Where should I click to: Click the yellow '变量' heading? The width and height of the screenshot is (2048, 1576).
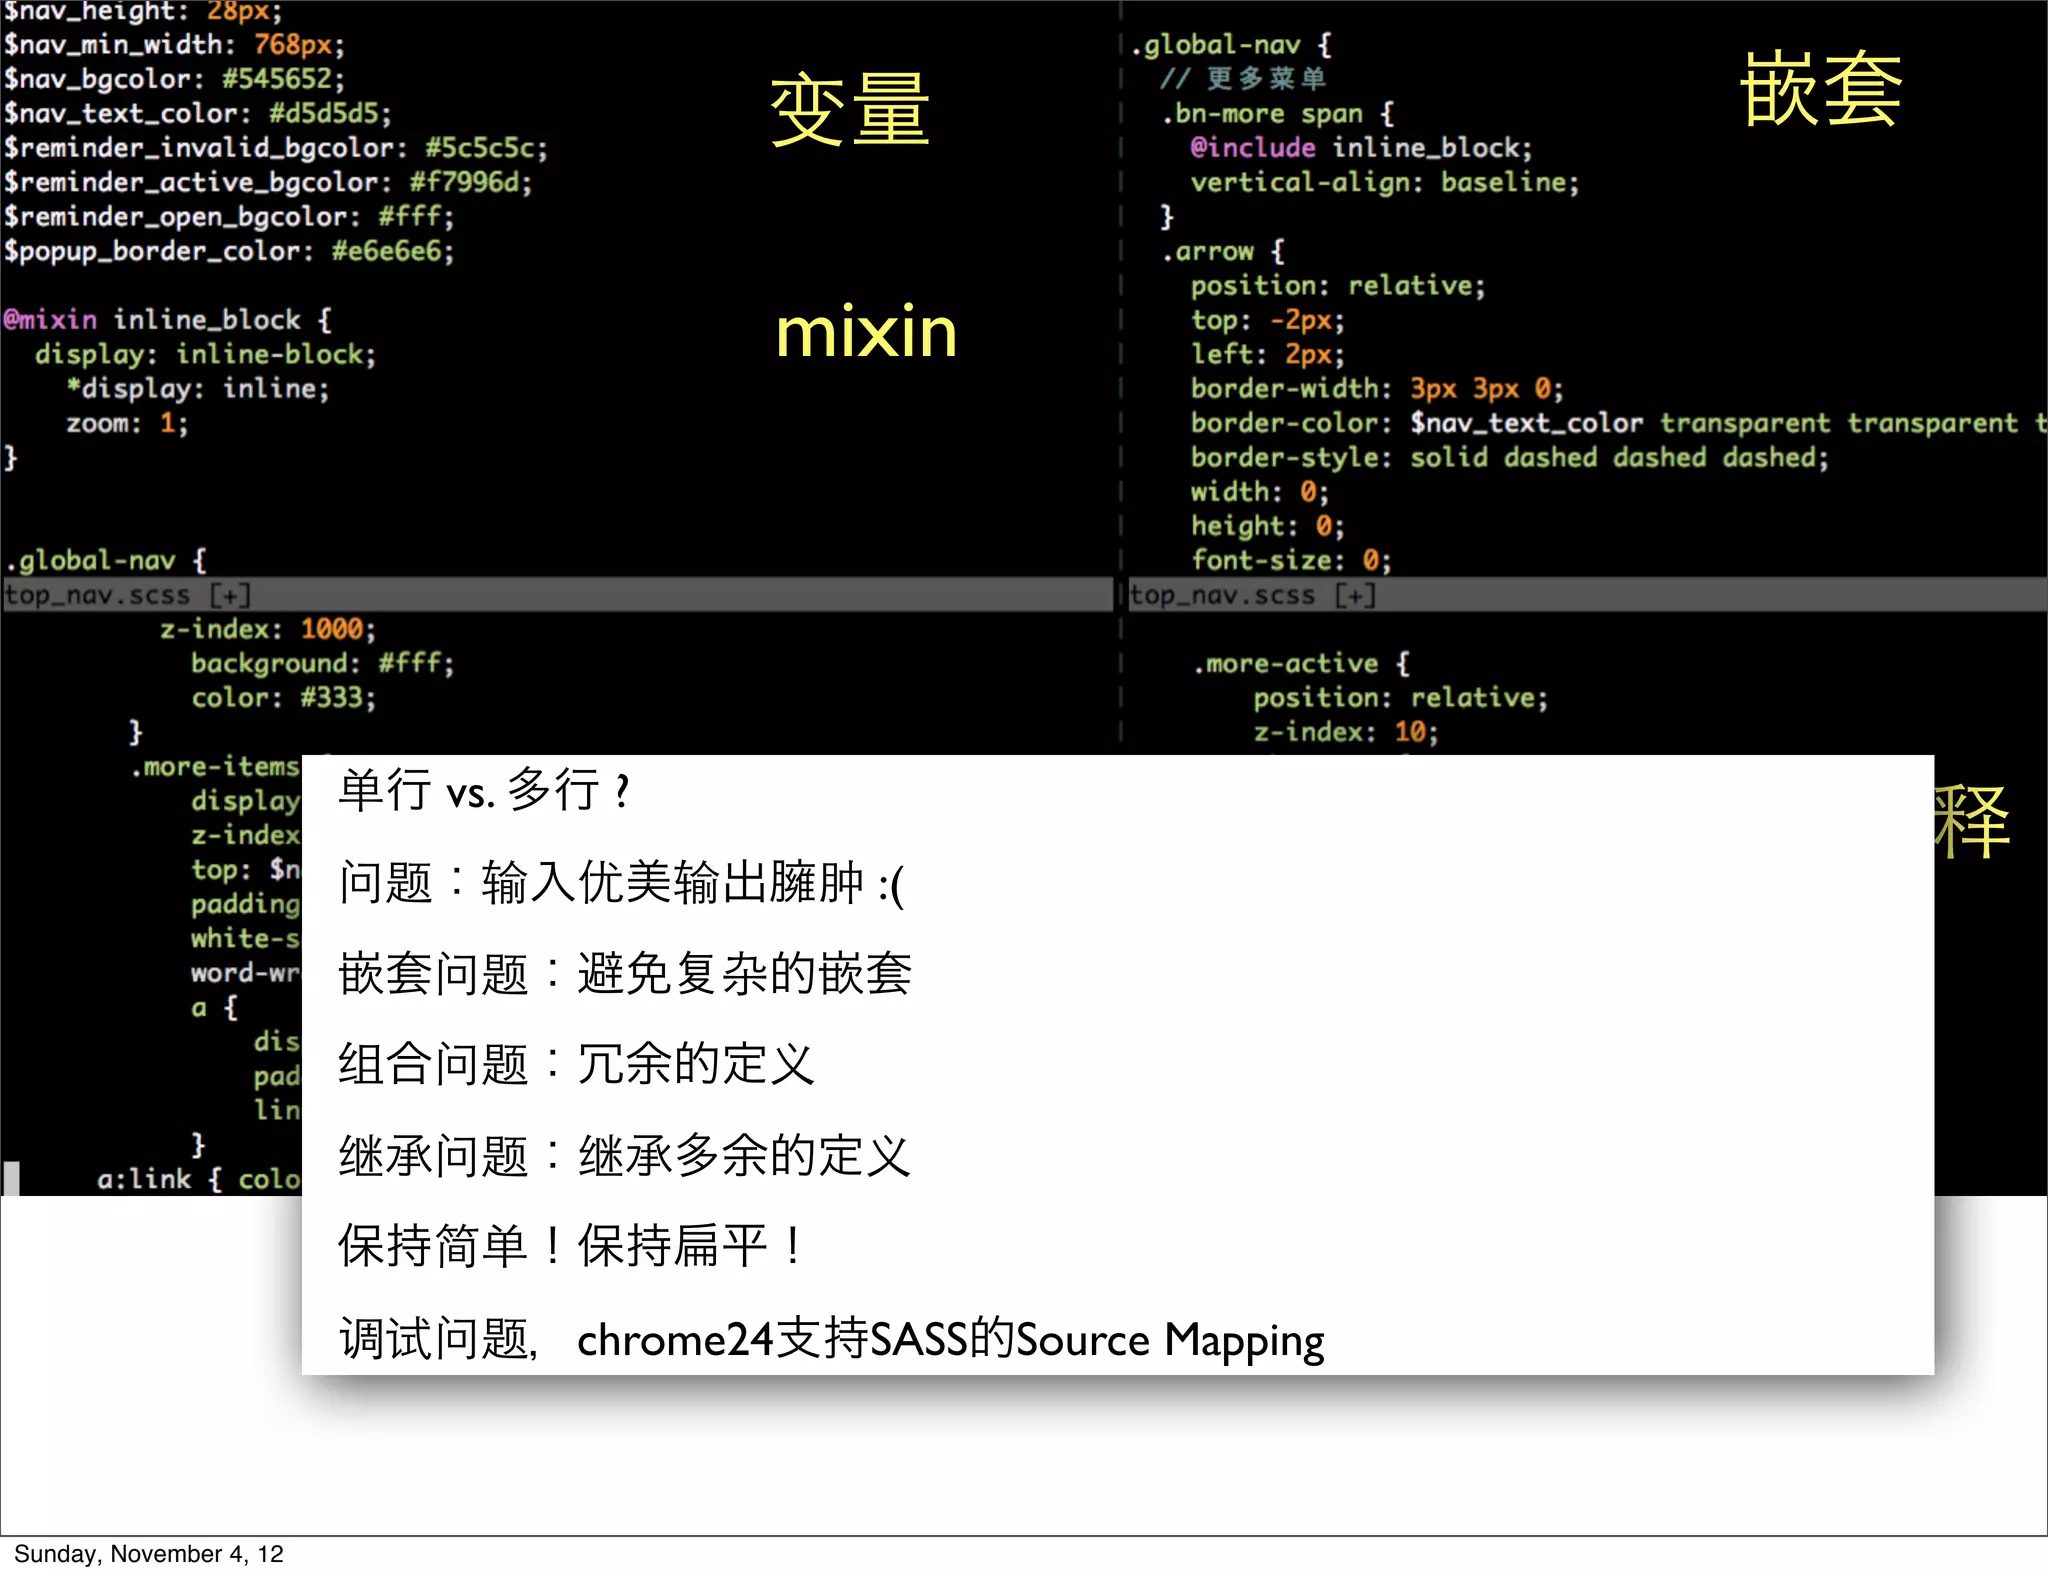[849, 111]
